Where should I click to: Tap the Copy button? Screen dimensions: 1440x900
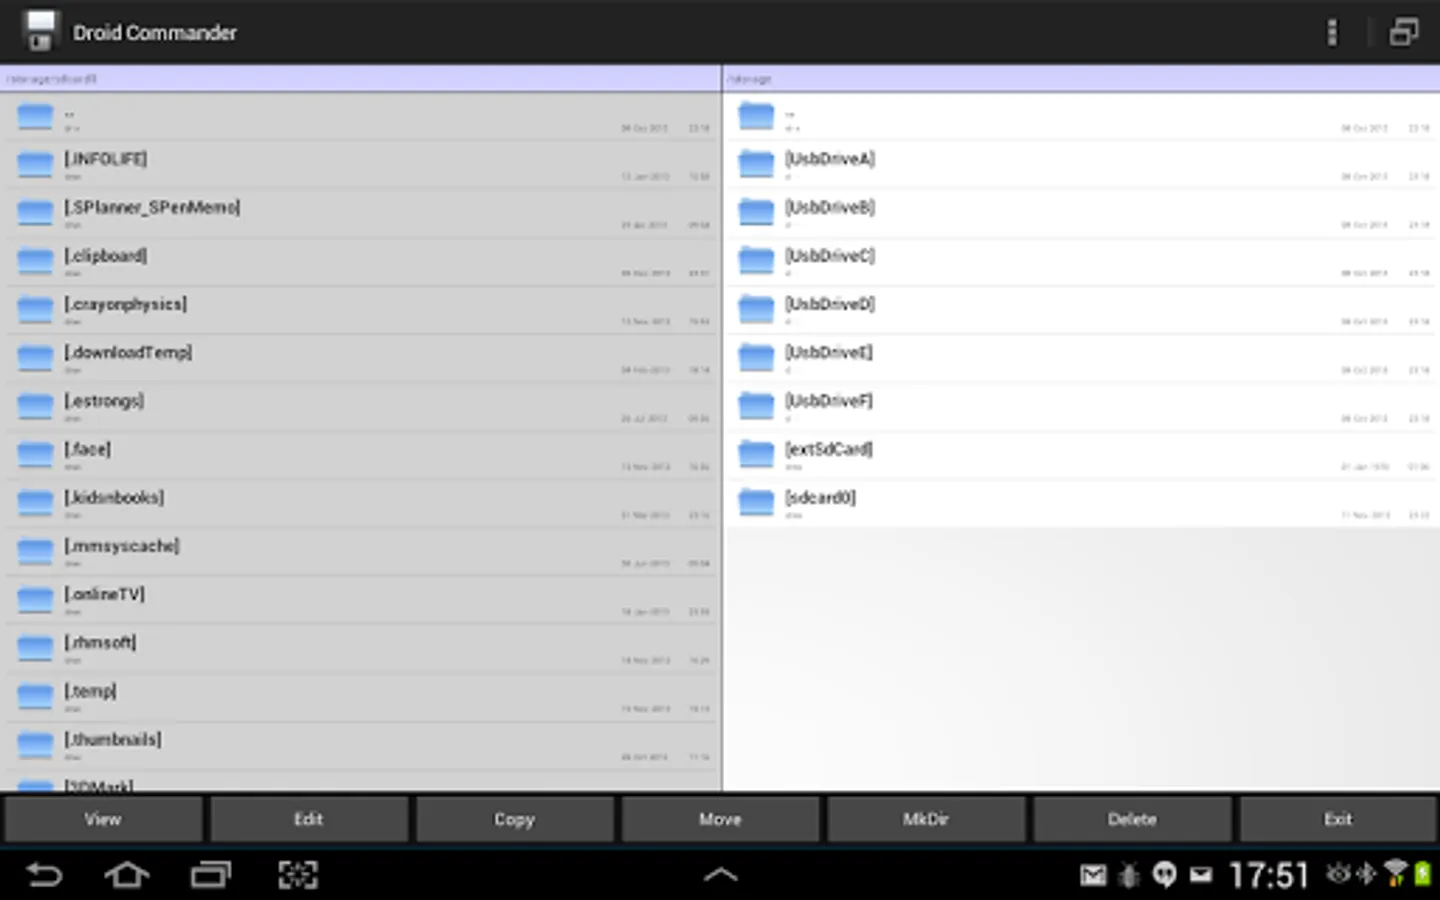[x=515, y=820]
